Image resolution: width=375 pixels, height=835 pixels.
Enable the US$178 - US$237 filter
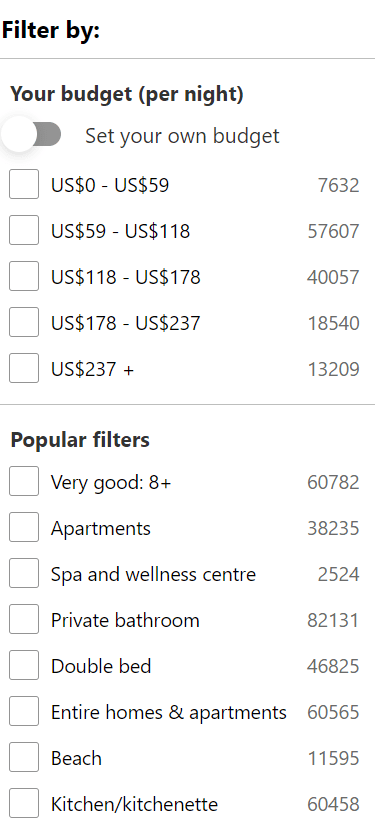tap(24, 322)
